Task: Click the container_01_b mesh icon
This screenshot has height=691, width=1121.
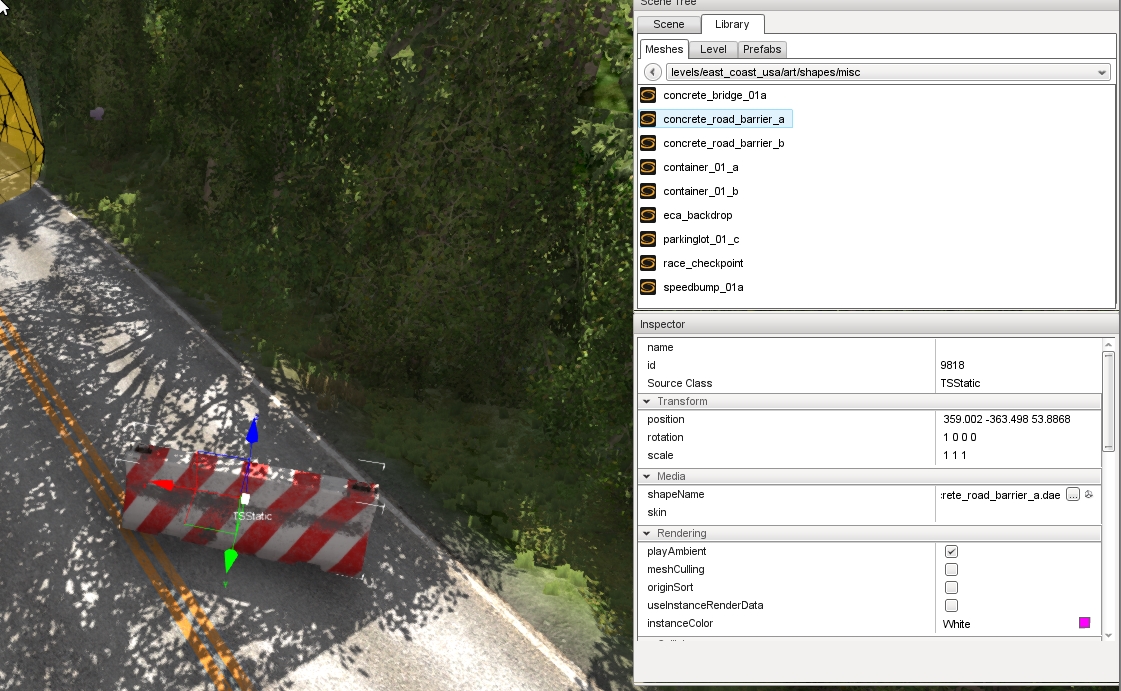Action: [x=648, y=191]
